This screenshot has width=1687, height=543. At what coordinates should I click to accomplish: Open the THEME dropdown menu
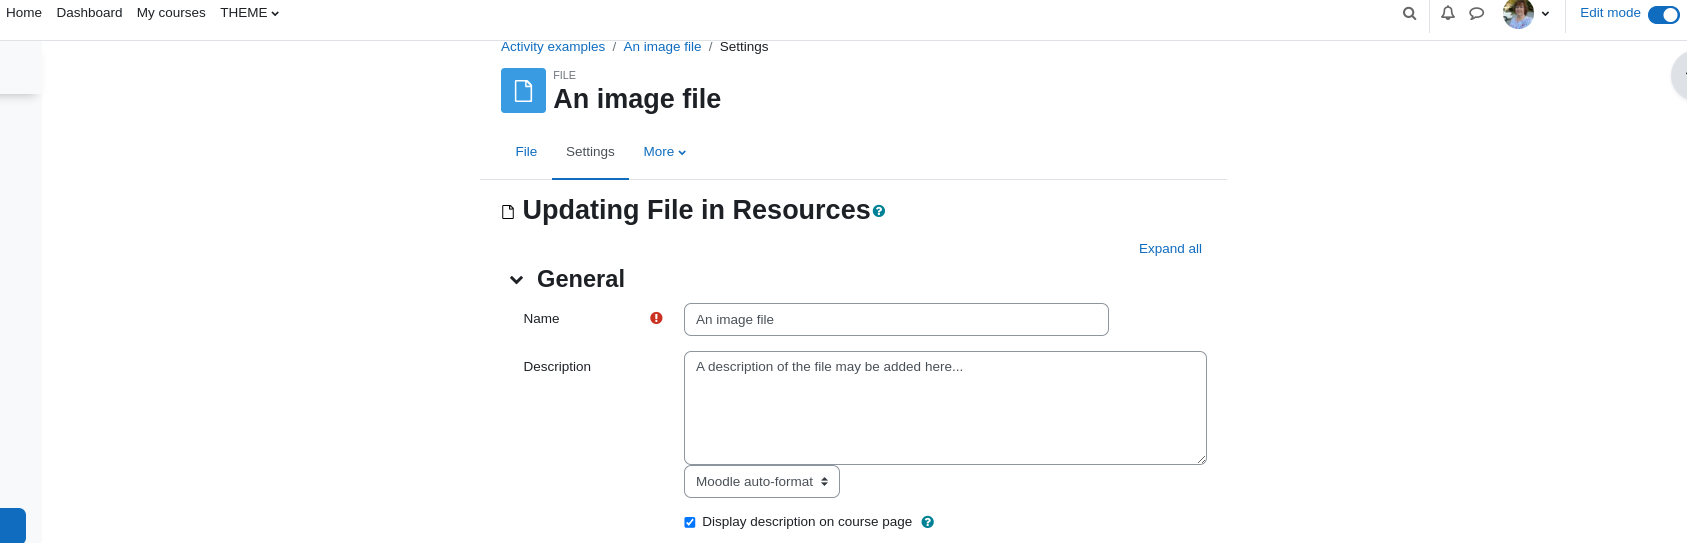[x=249, y=13]
